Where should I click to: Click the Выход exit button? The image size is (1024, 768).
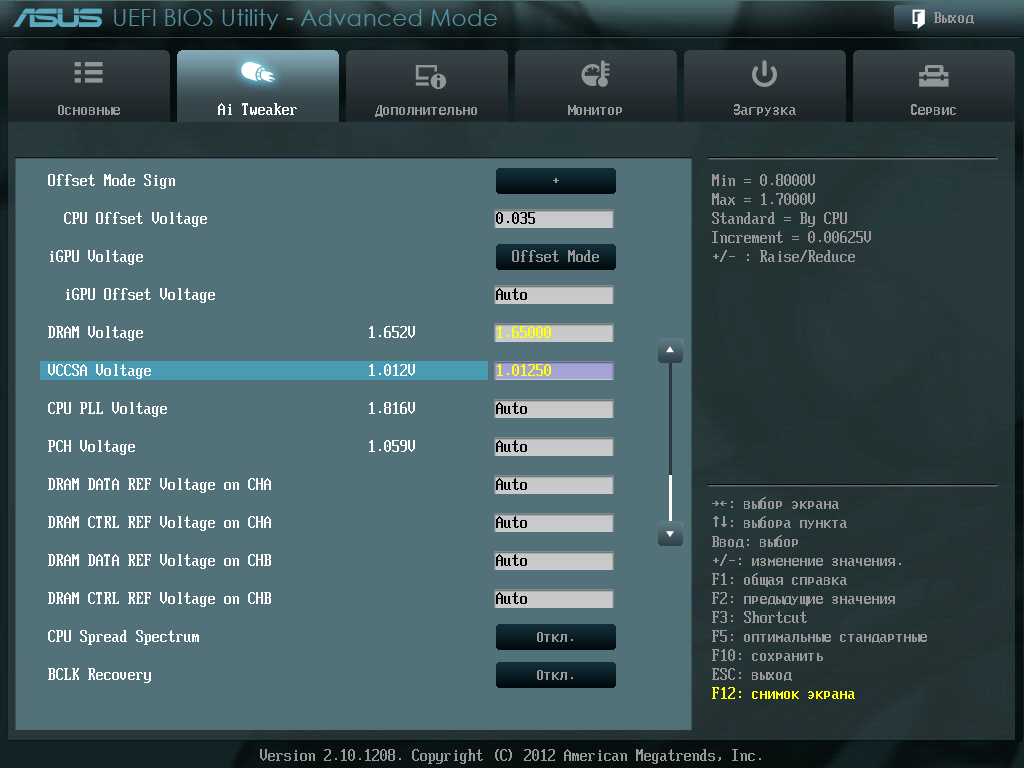[x=953, y=18]
